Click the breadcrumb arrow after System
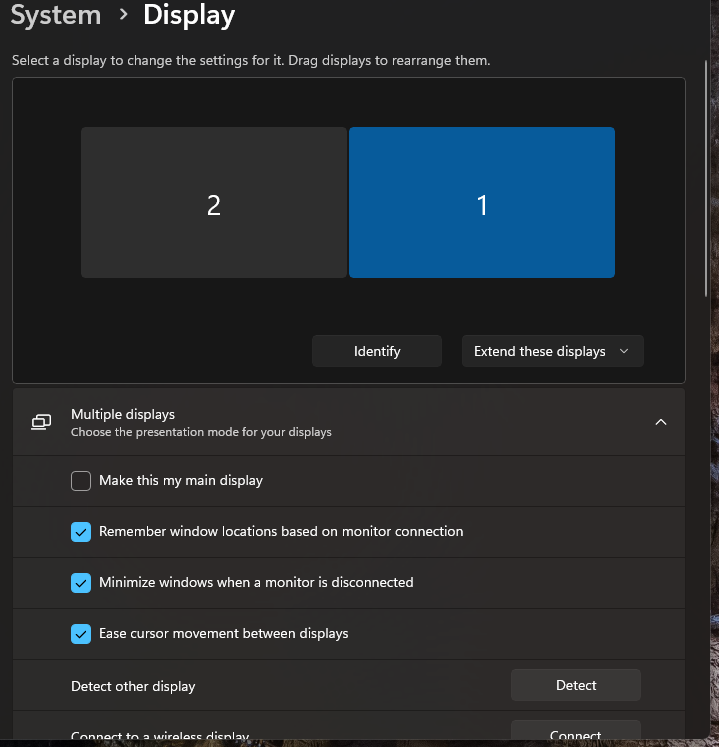The width and height of the screenshot is (719, 747). (x=122, y=16)
